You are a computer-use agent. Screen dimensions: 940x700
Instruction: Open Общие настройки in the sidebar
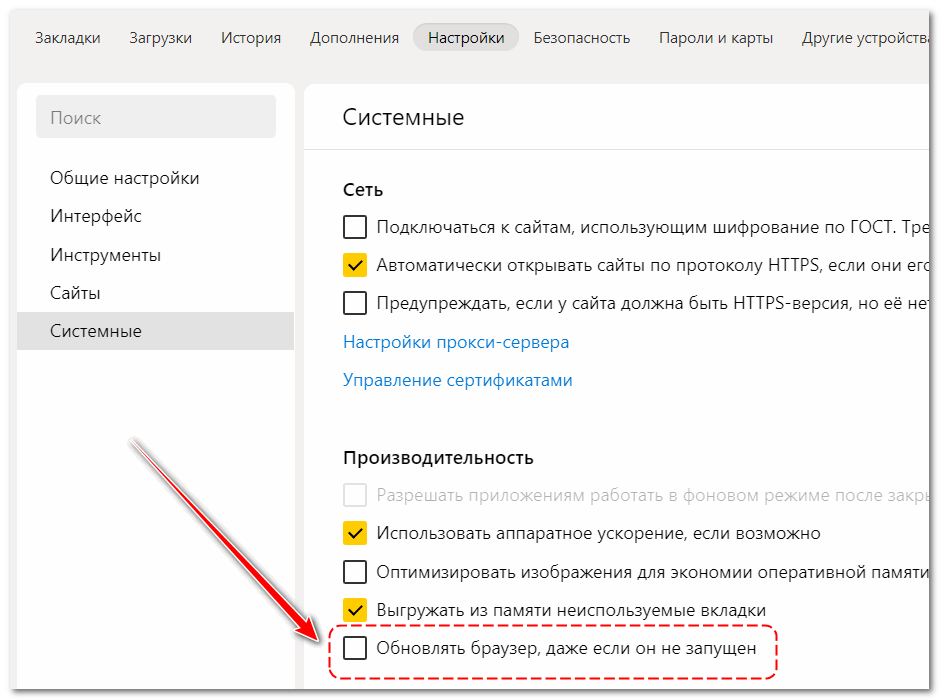pyautogui.click(x=125, y=178)
